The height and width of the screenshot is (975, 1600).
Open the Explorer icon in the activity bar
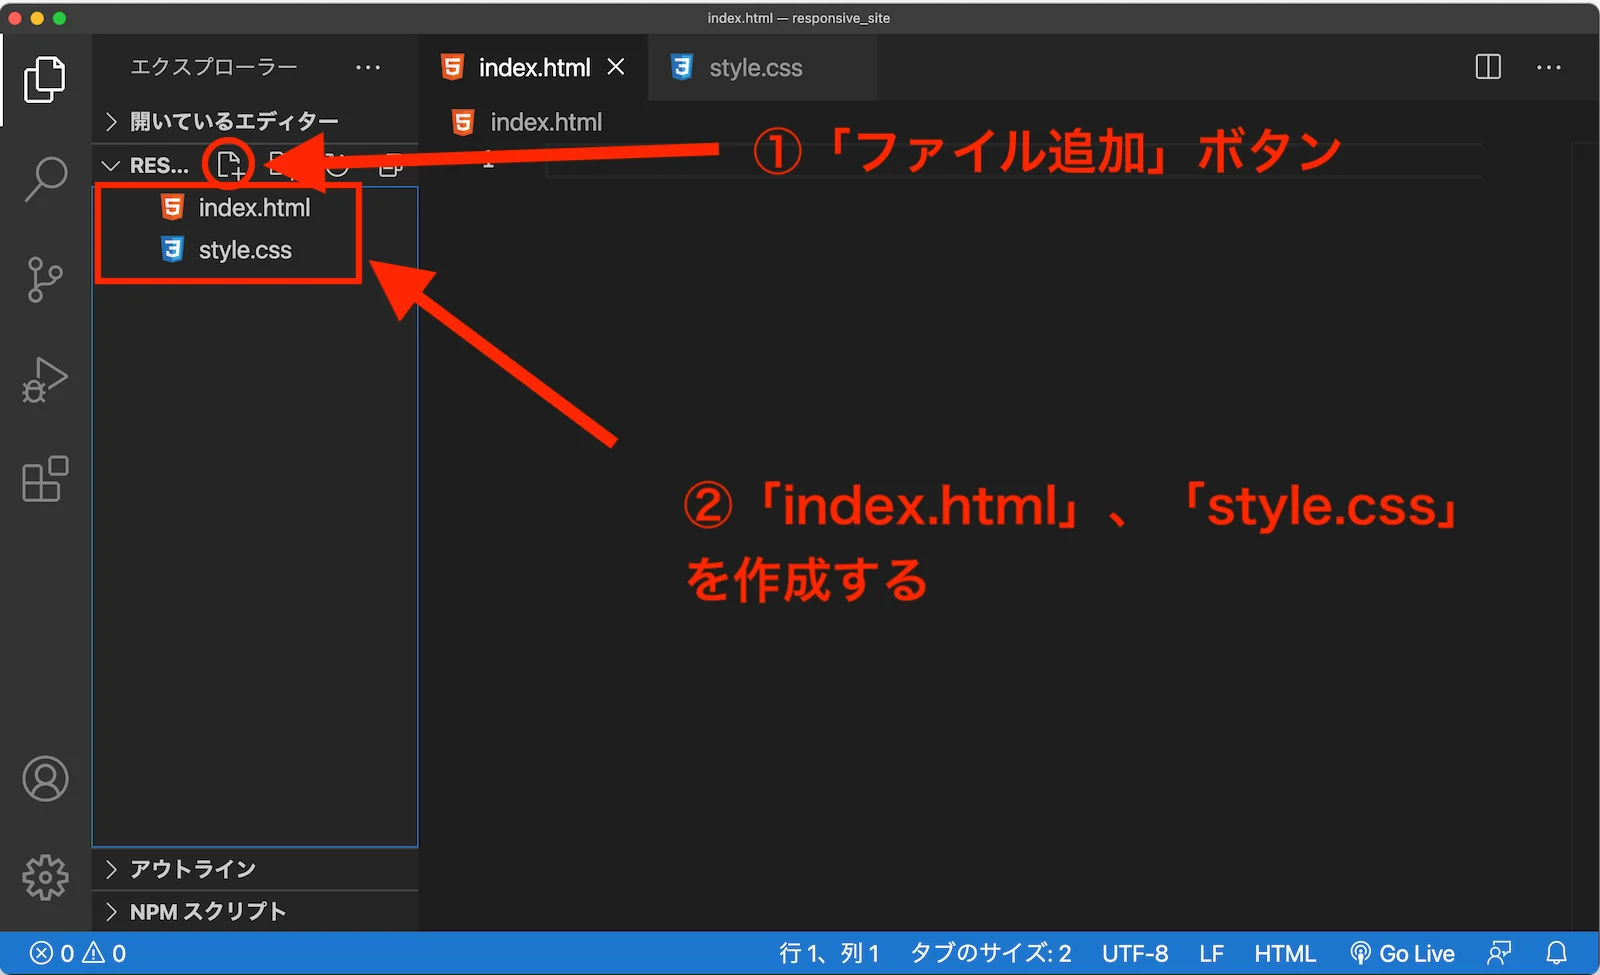[x=44, y=80]
